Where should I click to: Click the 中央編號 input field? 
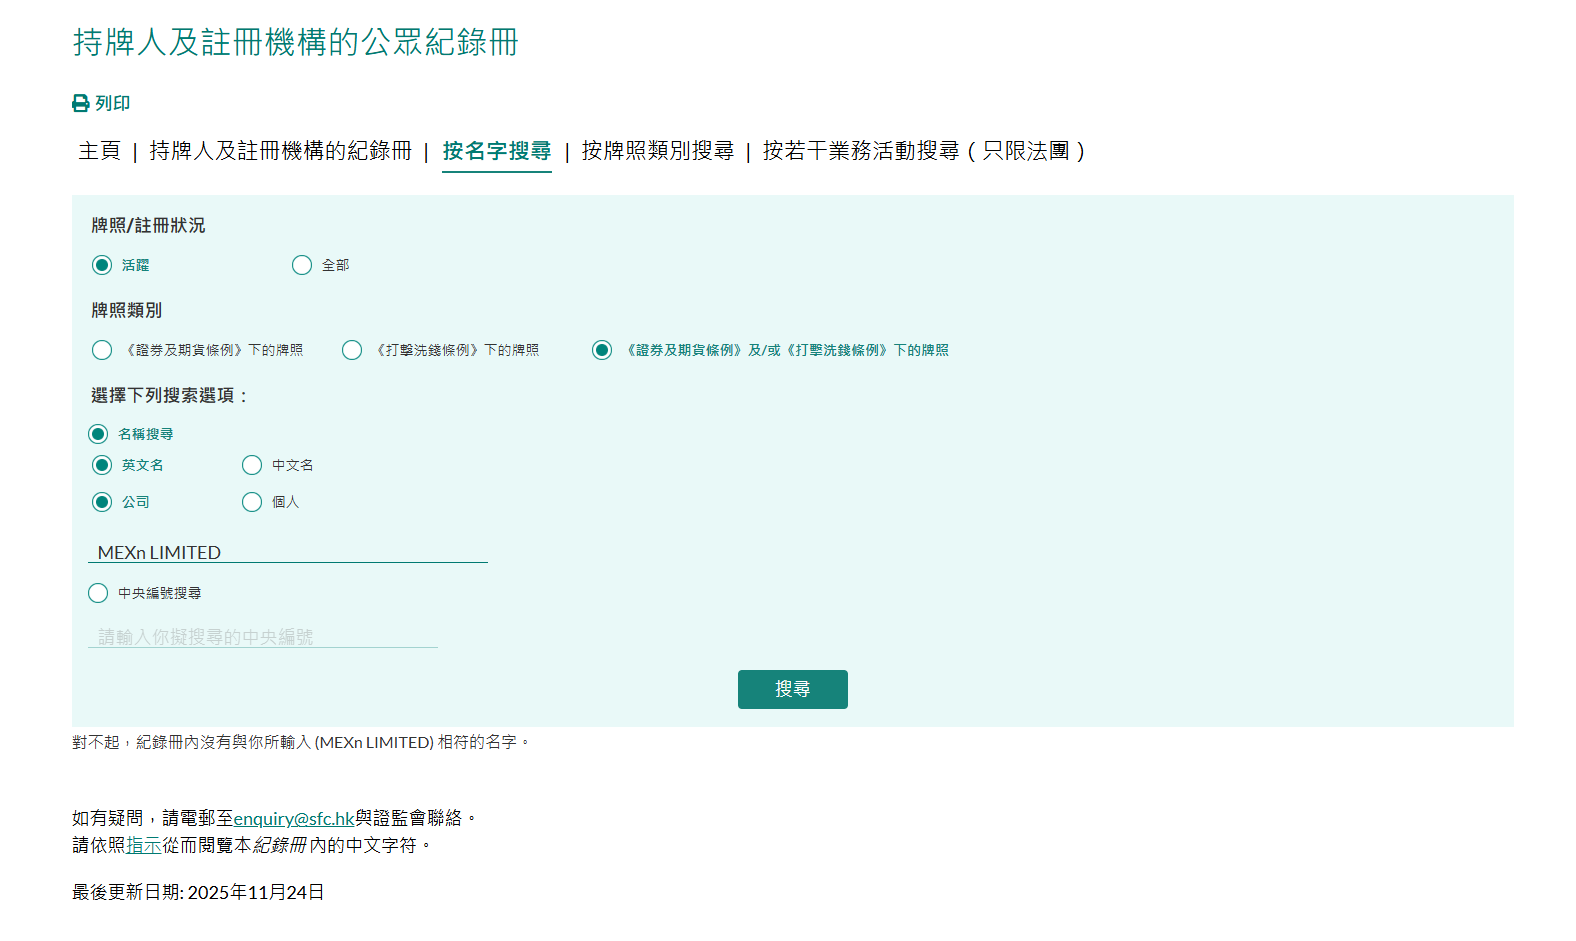[263, 637]
